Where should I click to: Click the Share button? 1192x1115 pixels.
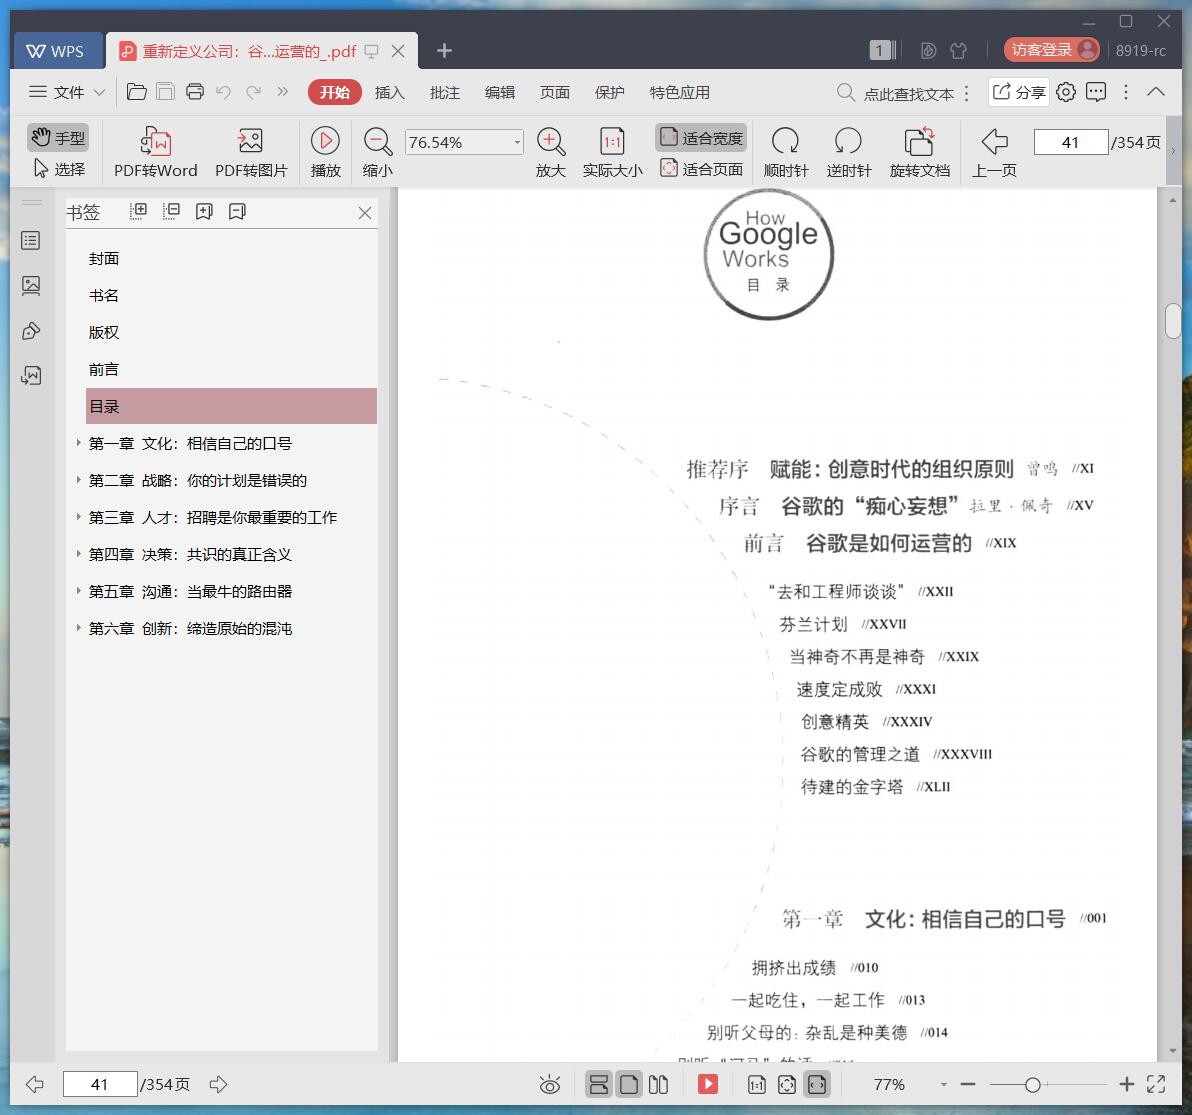pyautogui.click(x=1019, y=92)
